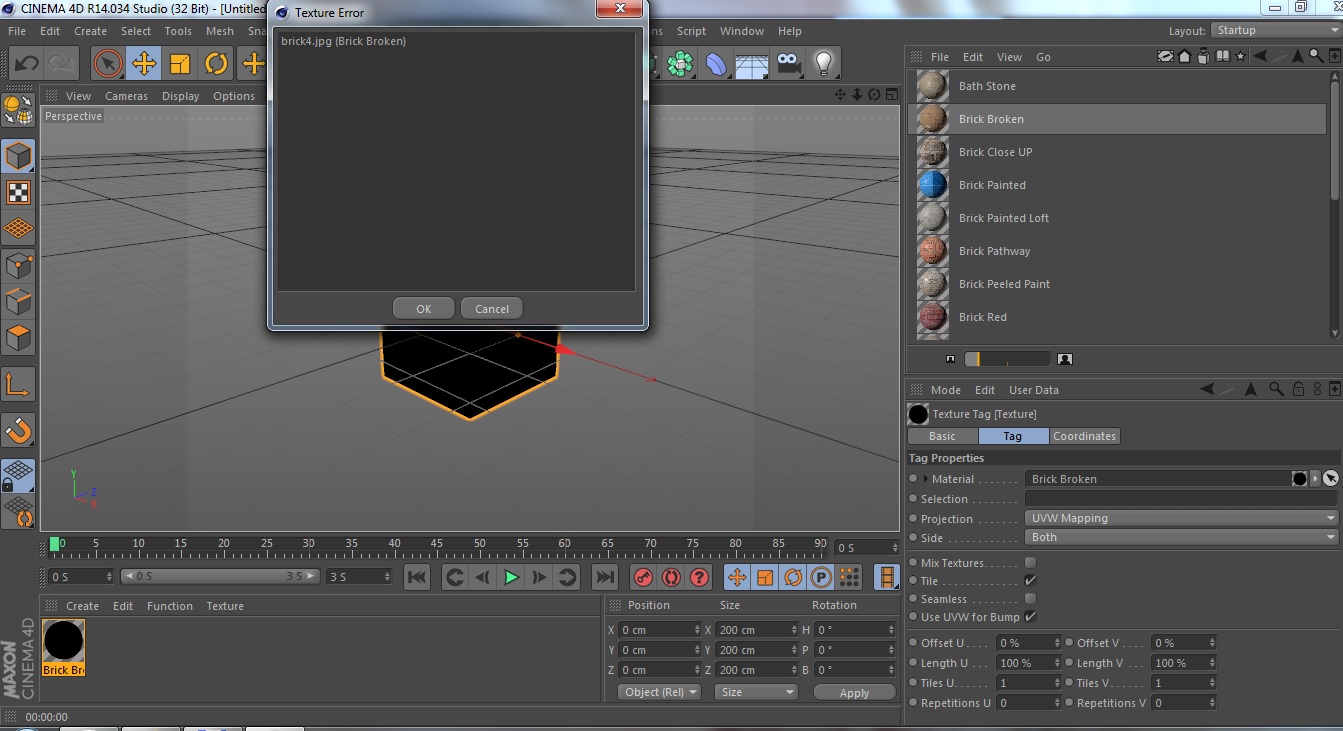Open the Mesh menu in menu bar
Screen dimensions: 1343x731
[219, 31]
